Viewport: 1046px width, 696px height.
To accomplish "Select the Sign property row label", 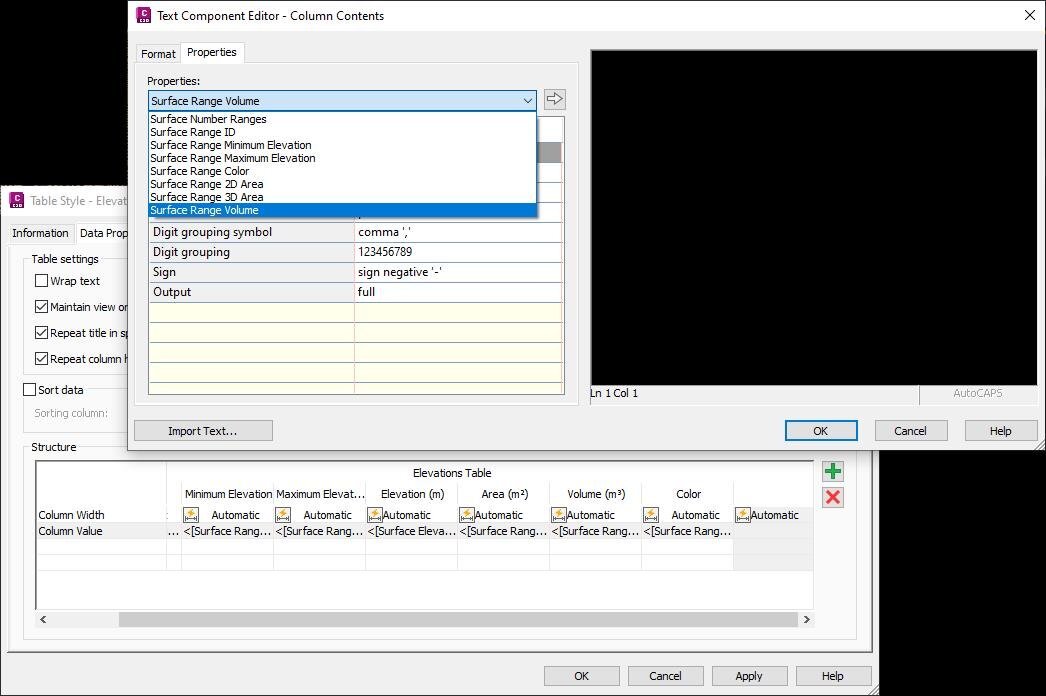I will point(251,272).
